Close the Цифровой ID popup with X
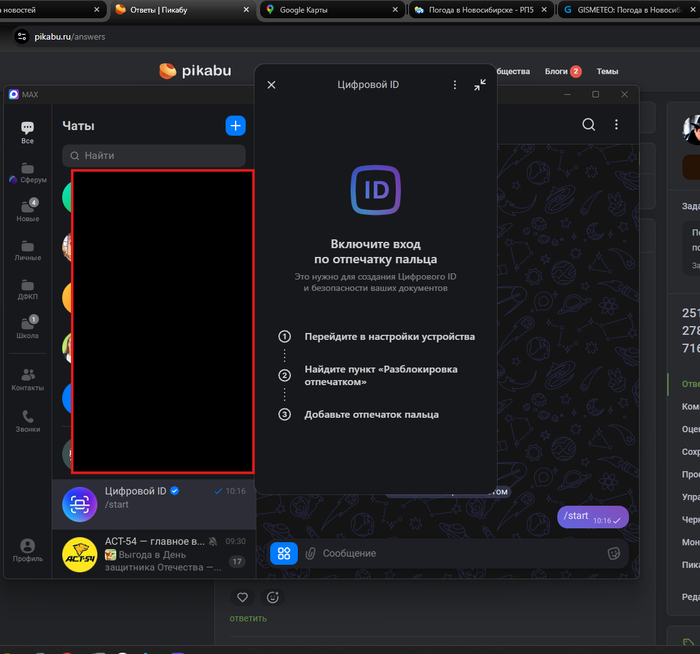 coord(271,85)
